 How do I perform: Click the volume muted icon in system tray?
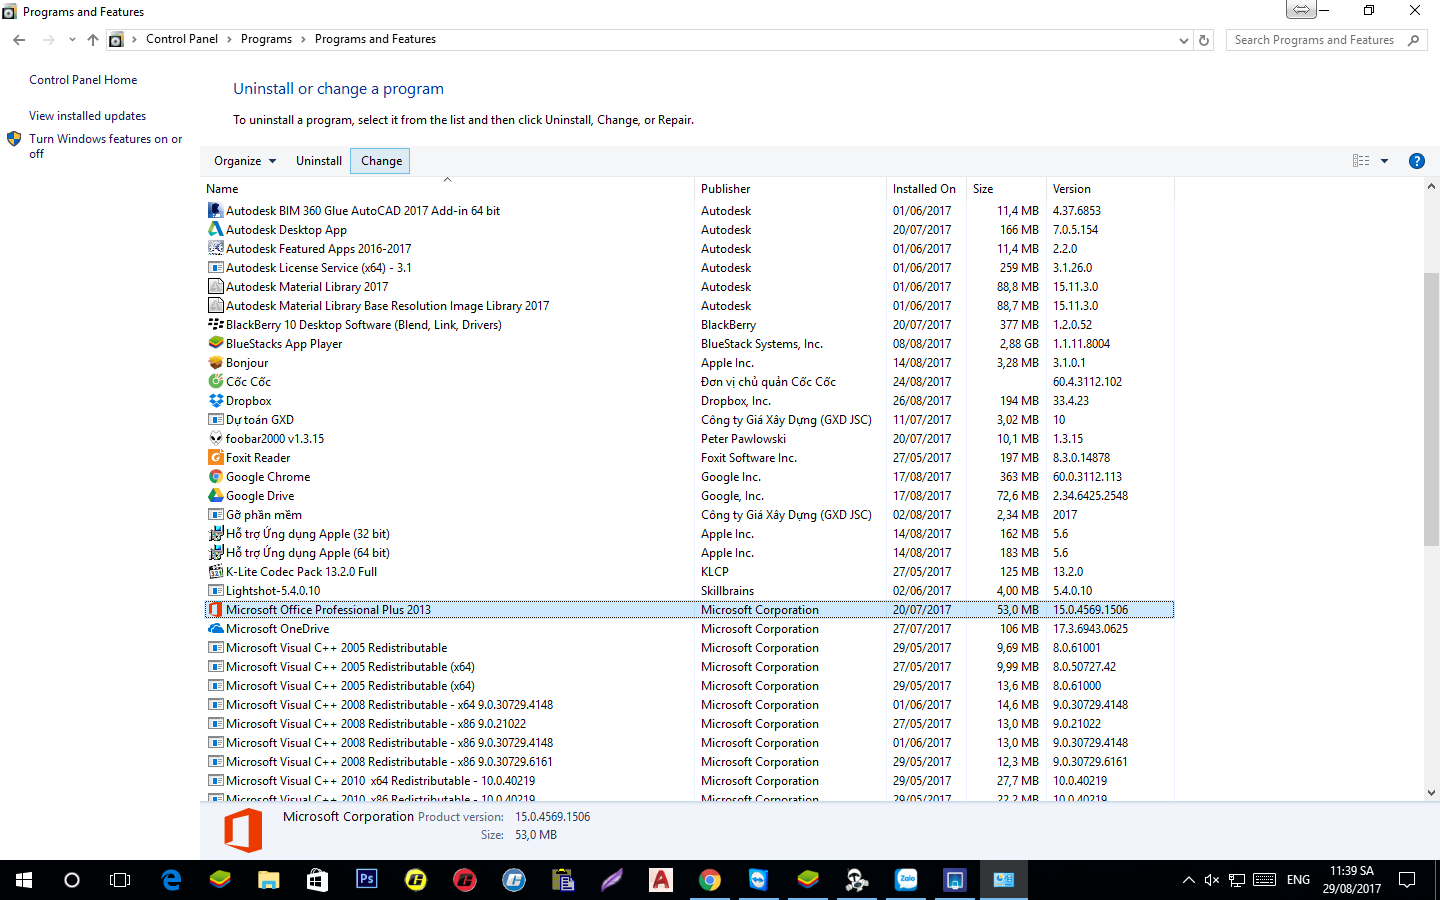(x=1211, y=880)
